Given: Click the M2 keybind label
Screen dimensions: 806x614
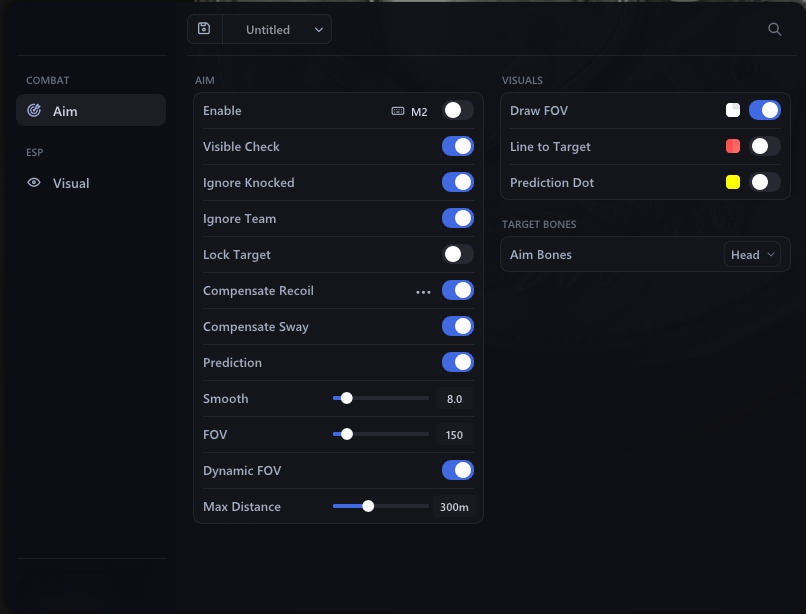Looking at the screenshot, I should (x=419, y=112).
